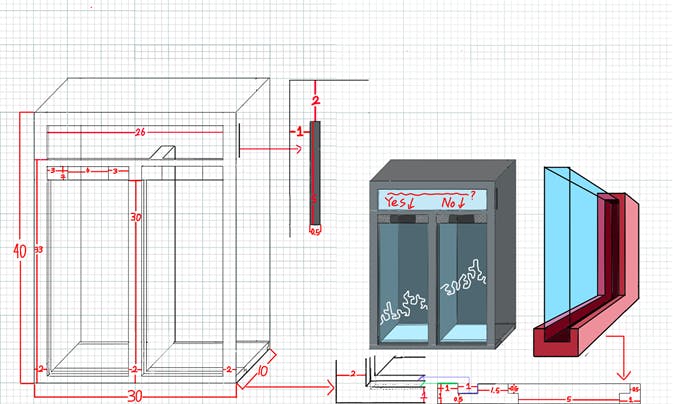
Task: Select the "2" label above the gray bar
Action: click(316, 100)
